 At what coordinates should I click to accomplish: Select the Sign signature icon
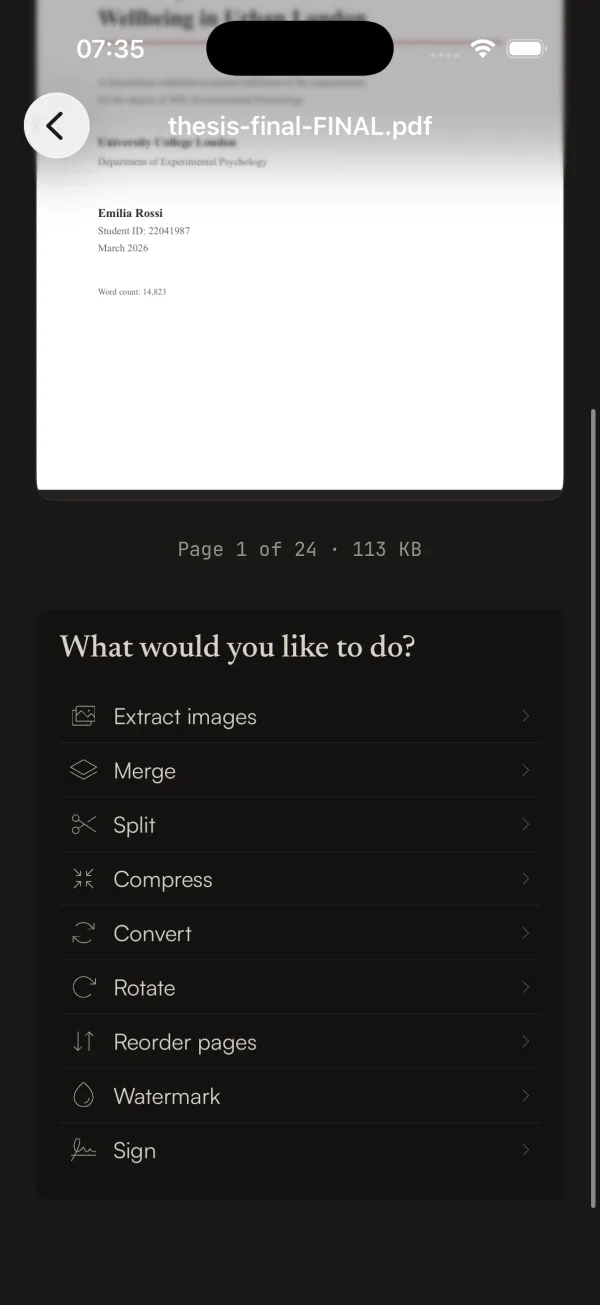(83, 1150)
